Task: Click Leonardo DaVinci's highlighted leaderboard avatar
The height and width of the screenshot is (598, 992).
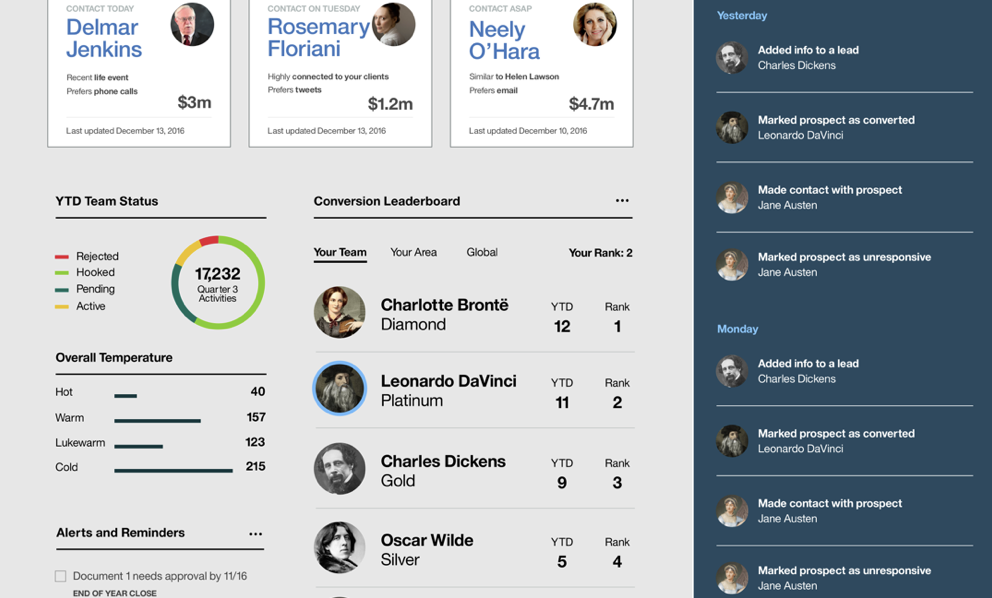Action: (x=340, y=388)
